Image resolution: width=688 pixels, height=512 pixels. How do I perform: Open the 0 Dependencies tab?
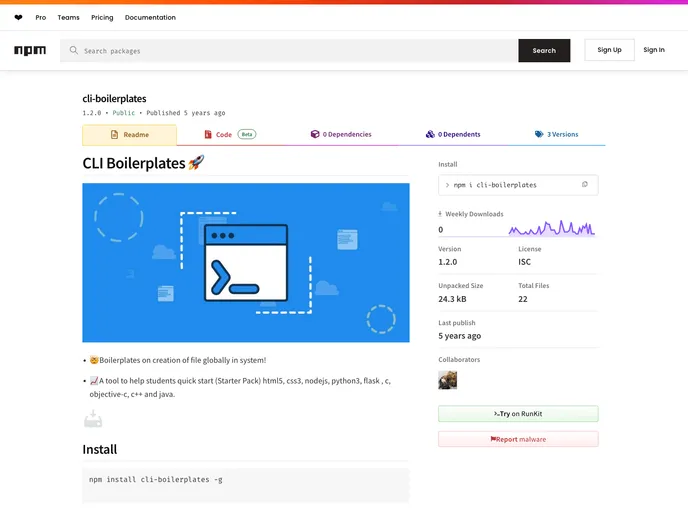coord(341,134)
